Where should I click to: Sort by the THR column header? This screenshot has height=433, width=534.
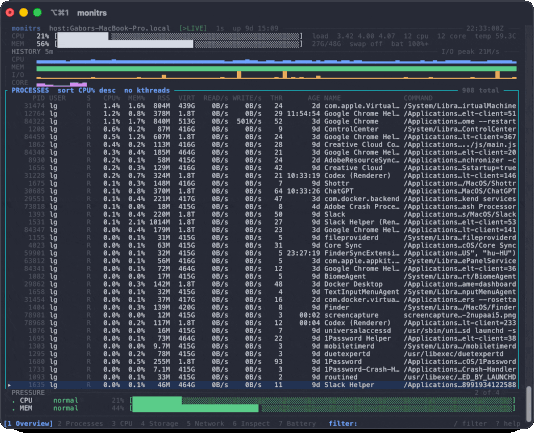tap(276, 98)
